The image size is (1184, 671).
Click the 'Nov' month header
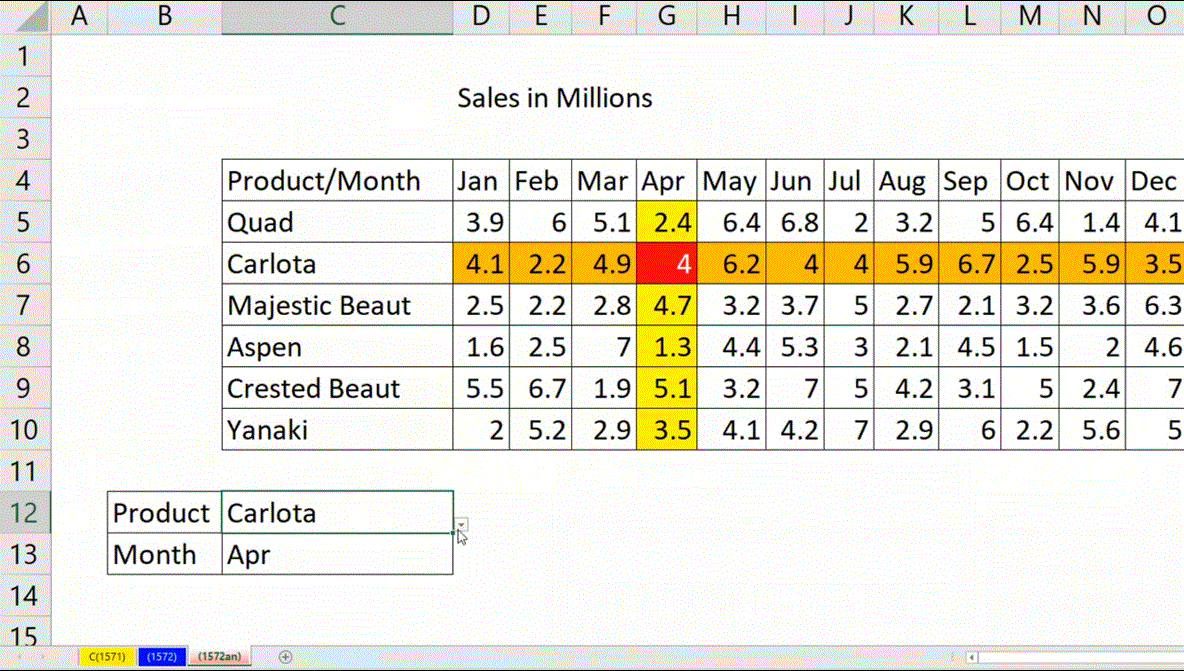click(1092, 180)
